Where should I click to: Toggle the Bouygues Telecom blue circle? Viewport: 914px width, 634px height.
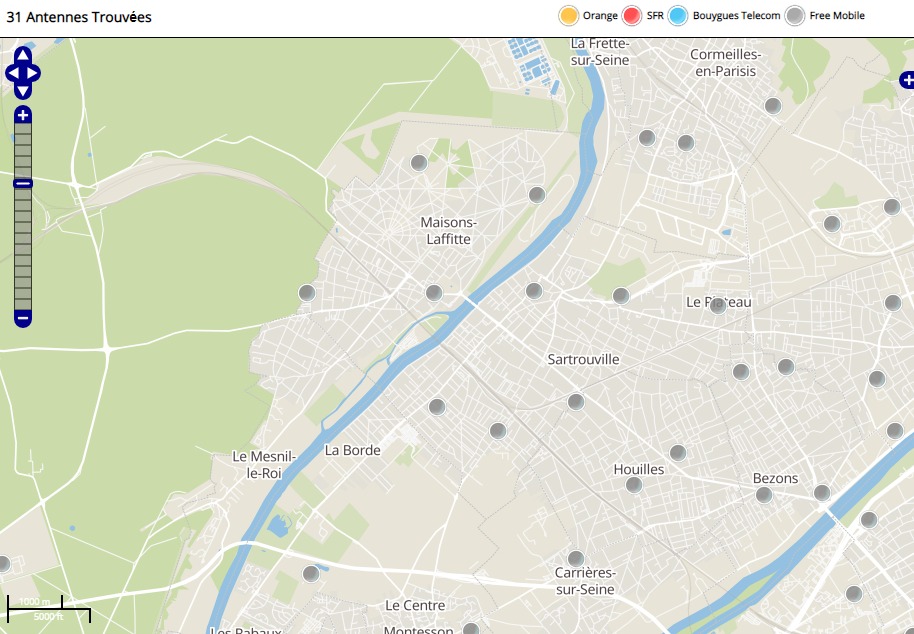(x=678, y=16)
